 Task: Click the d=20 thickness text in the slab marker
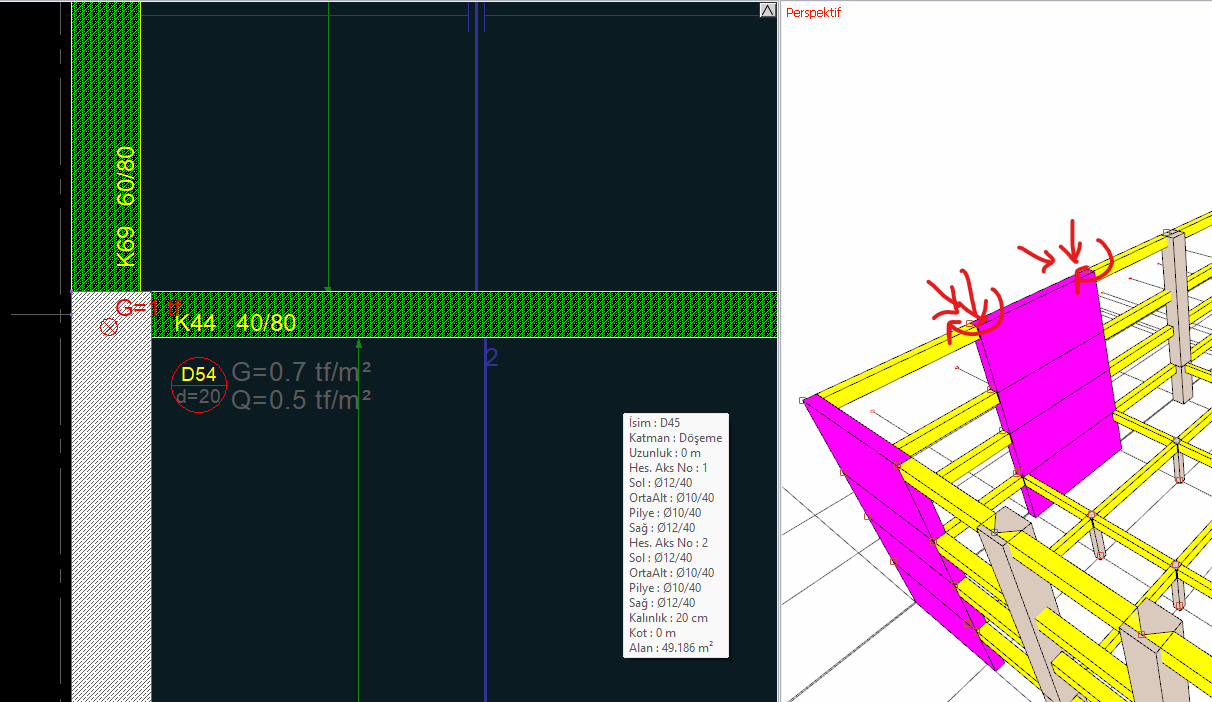[198, 396]
